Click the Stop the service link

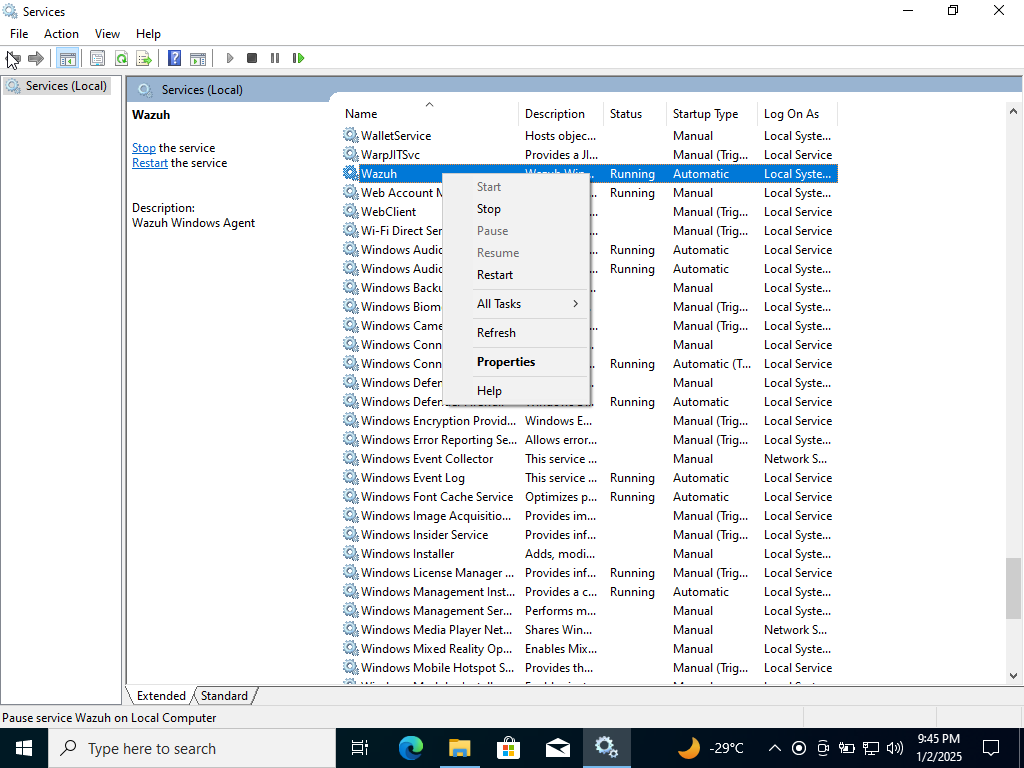point(144,148)
